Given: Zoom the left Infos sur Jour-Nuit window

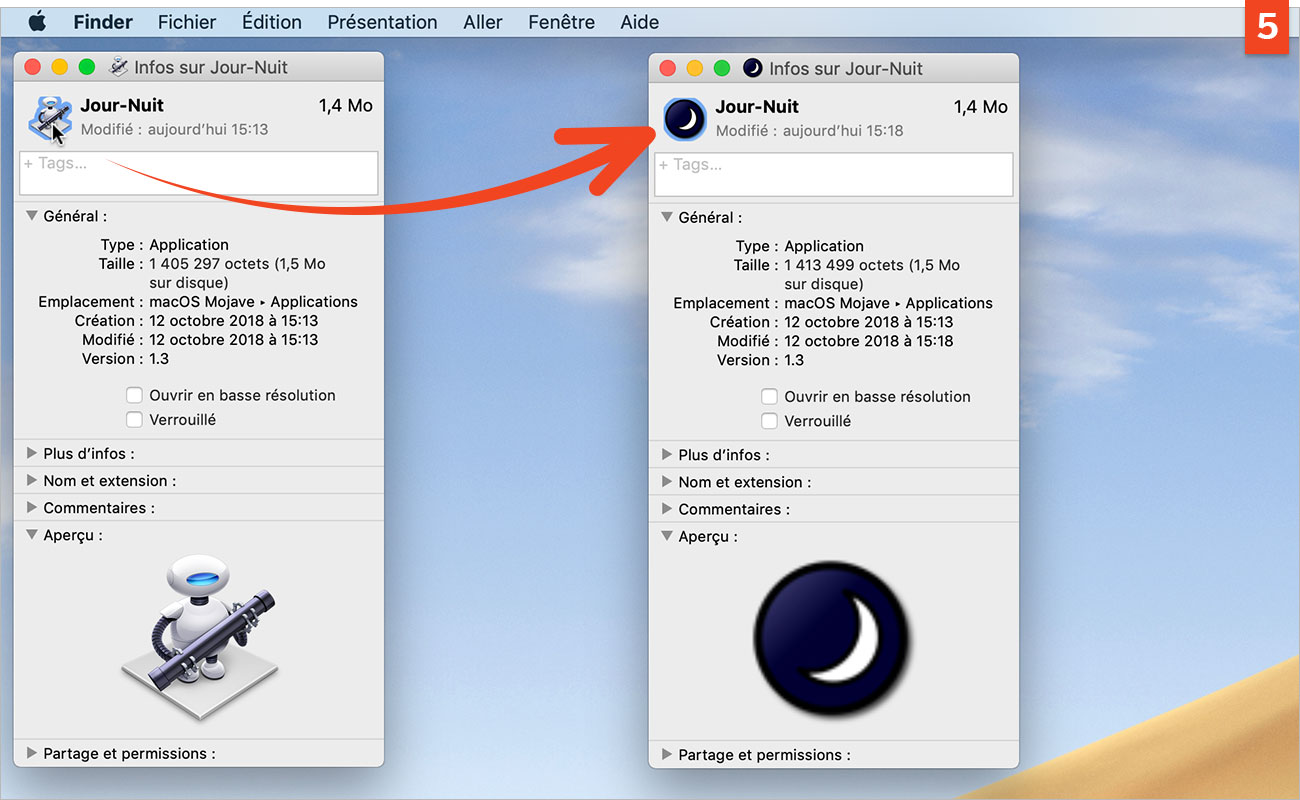Looking at the screenshot, I should click(86, 67).
